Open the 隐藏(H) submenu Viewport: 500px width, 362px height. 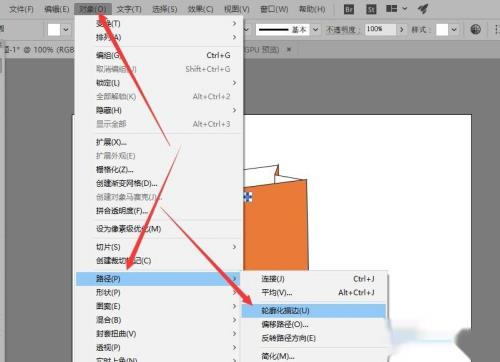(159, 110)
